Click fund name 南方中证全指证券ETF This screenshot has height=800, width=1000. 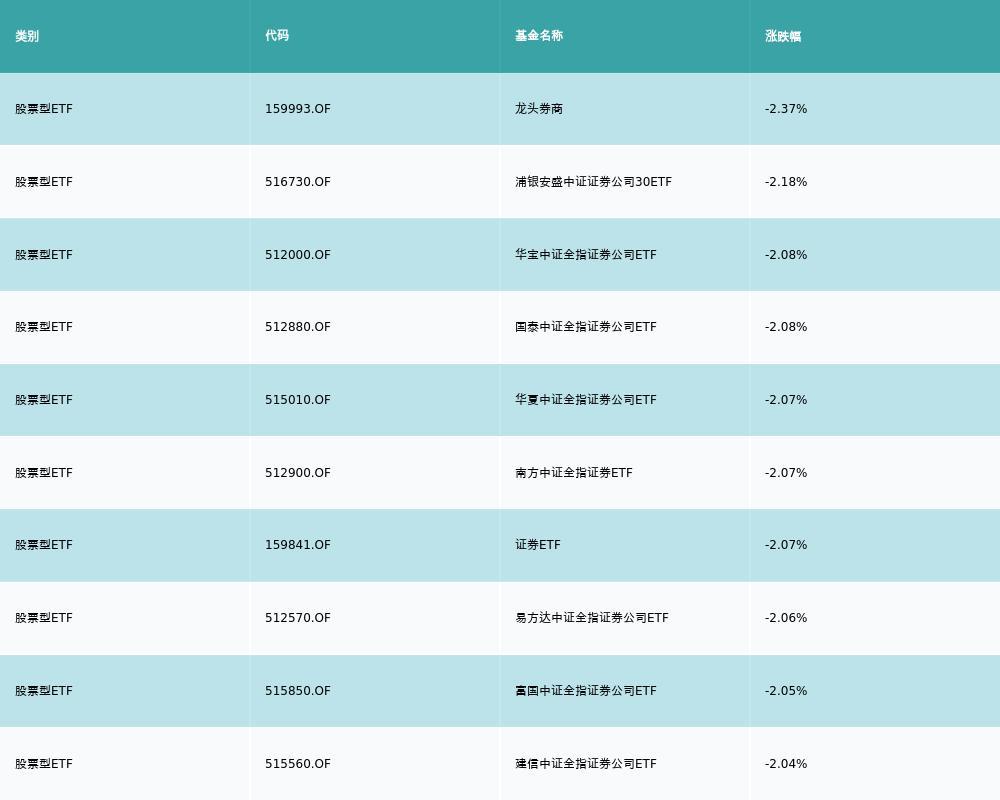573,473
